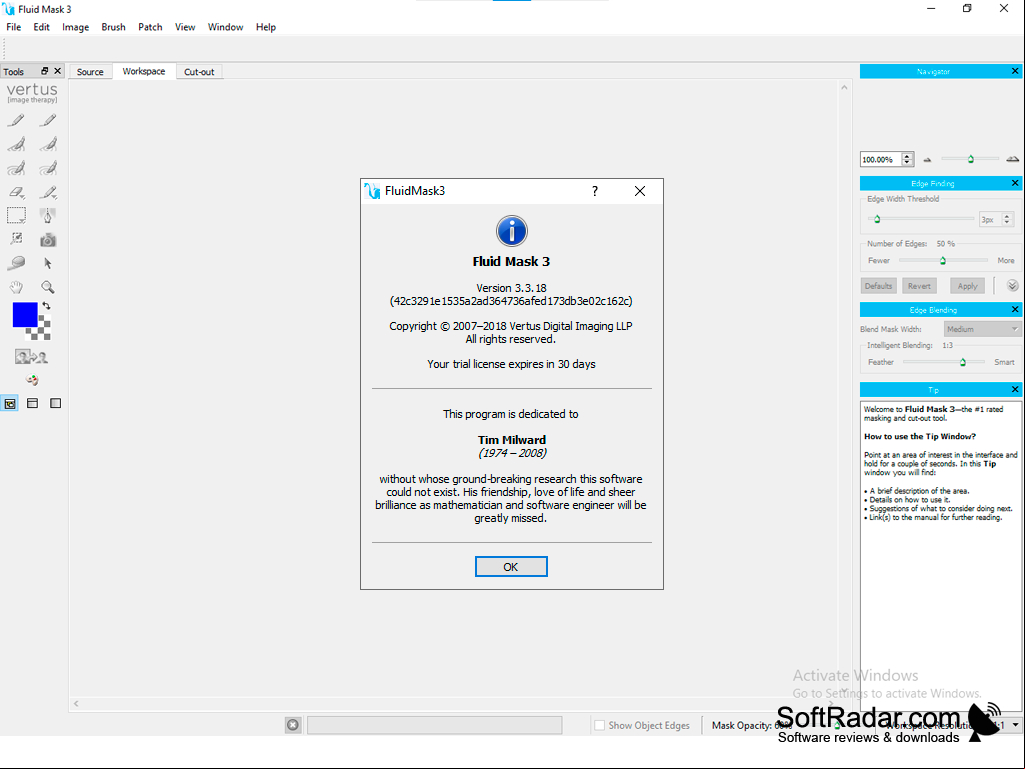Image resolution: width=1025 pixels, height=769 pixels.
Task: Open the Blend Mask Width Medium dropdown
Action: point(982,329)
